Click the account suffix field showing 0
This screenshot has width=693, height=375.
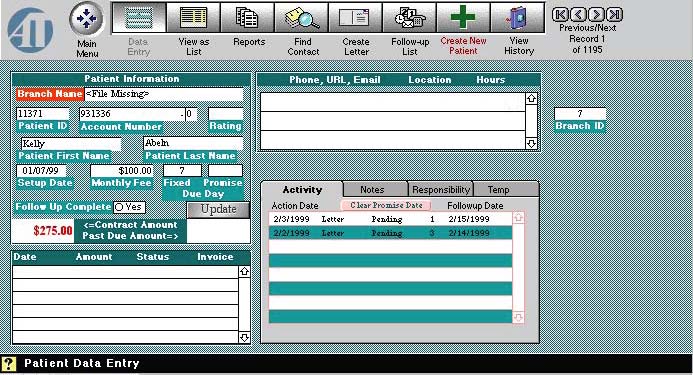pos(190,114)
